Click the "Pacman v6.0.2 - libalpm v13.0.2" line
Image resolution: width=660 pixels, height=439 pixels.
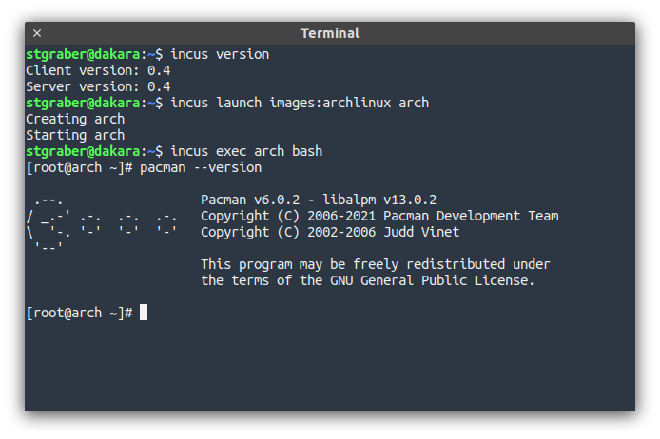pyautogui.click(x=318, y=200)
